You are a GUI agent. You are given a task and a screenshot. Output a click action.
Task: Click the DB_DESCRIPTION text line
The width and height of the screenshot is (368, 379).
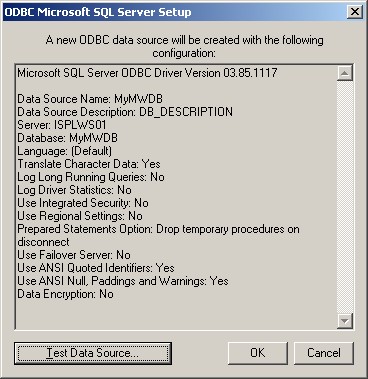click(x=125, y=112)
